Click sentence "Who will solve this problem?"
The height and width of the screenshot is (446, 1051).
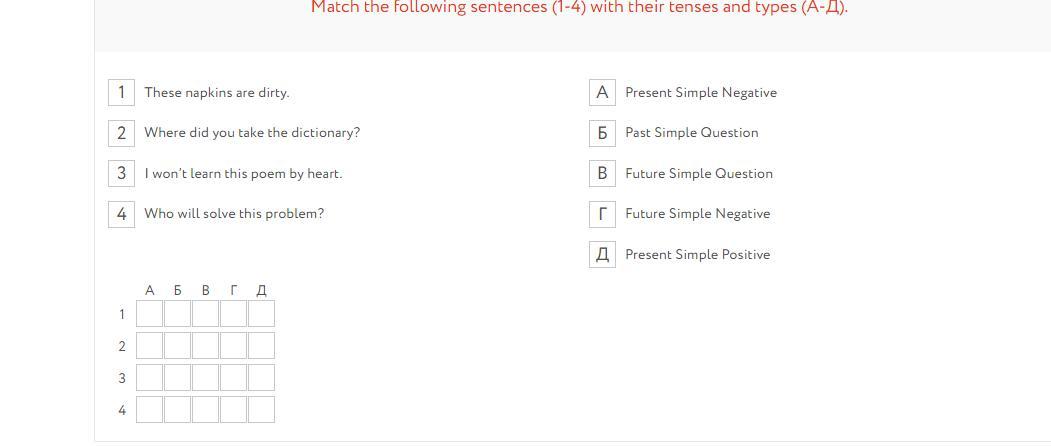[234, 214]
